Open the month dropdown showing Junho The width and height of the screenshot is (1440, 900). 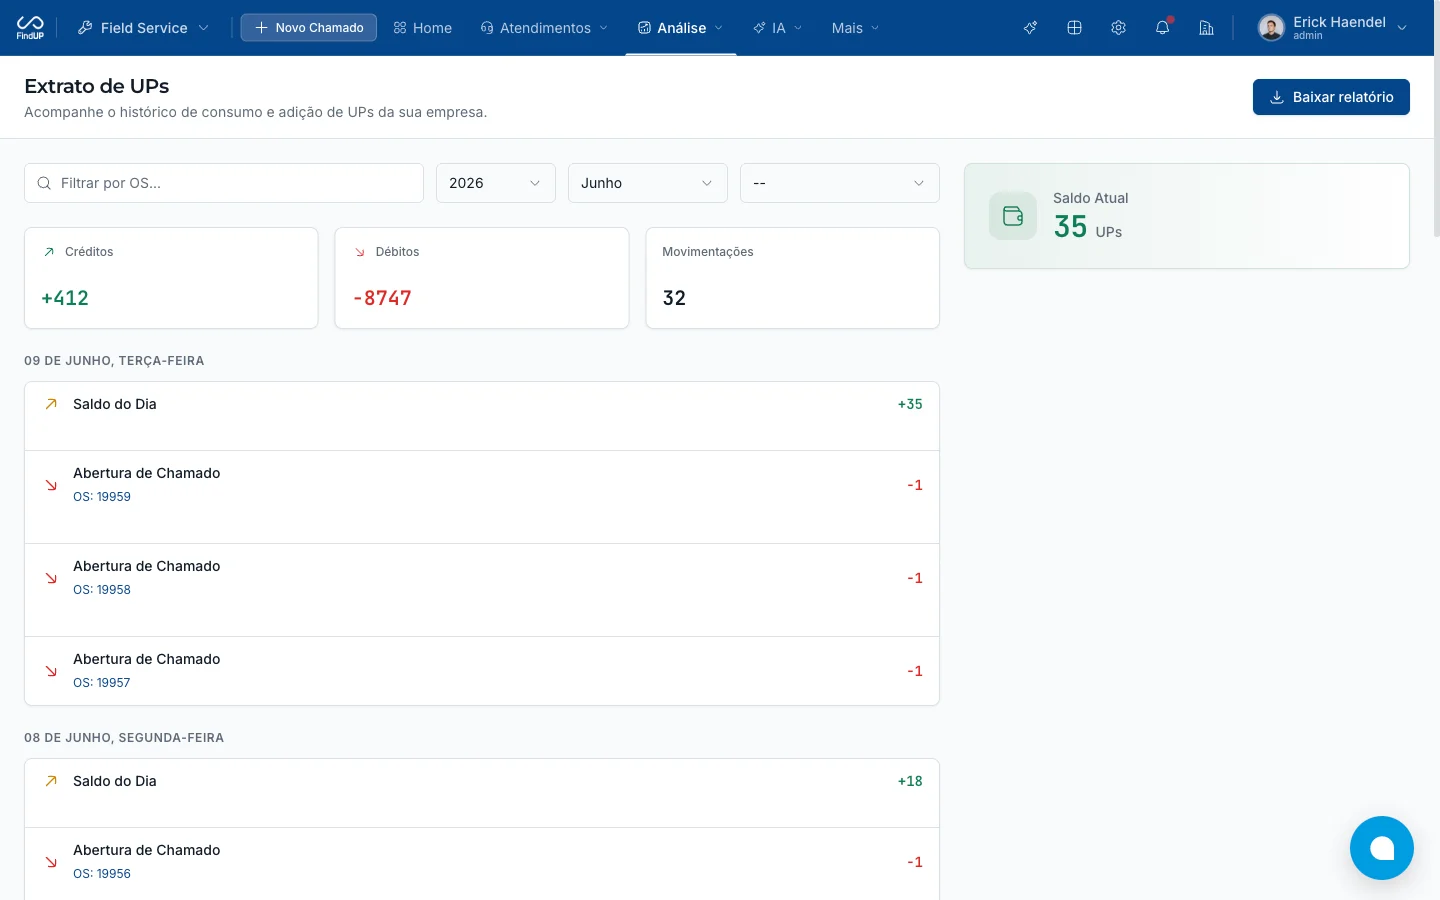648,183
